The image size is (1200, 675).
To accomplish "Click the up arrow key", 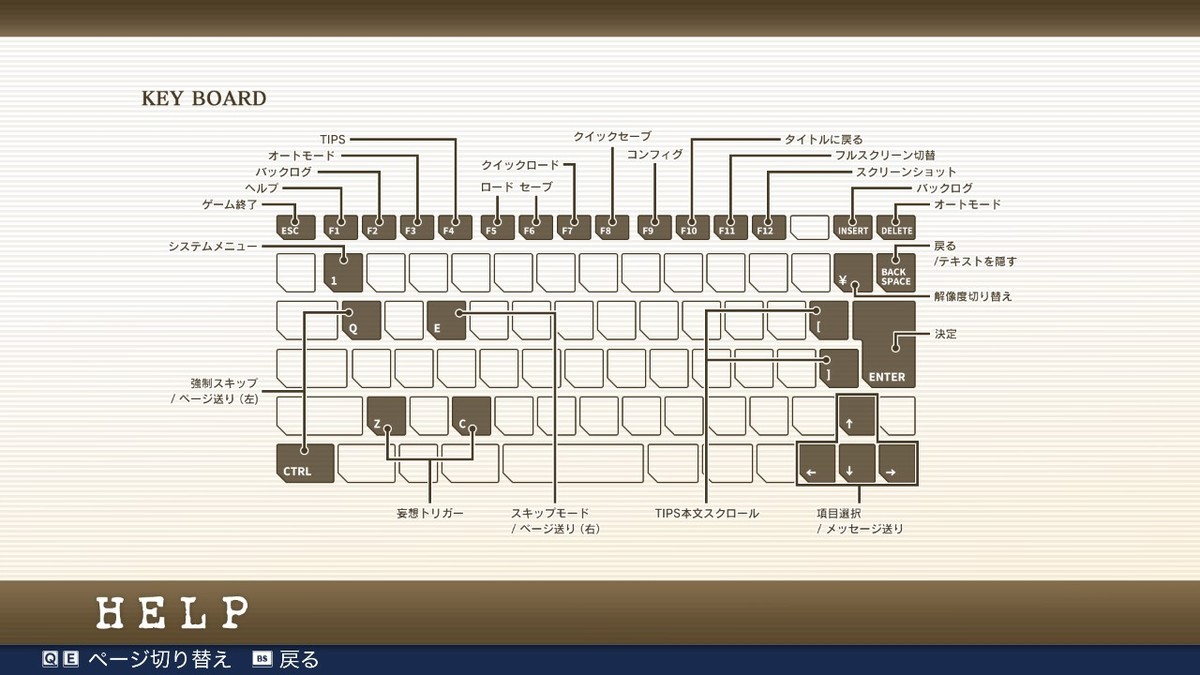I will pos(857,417).
